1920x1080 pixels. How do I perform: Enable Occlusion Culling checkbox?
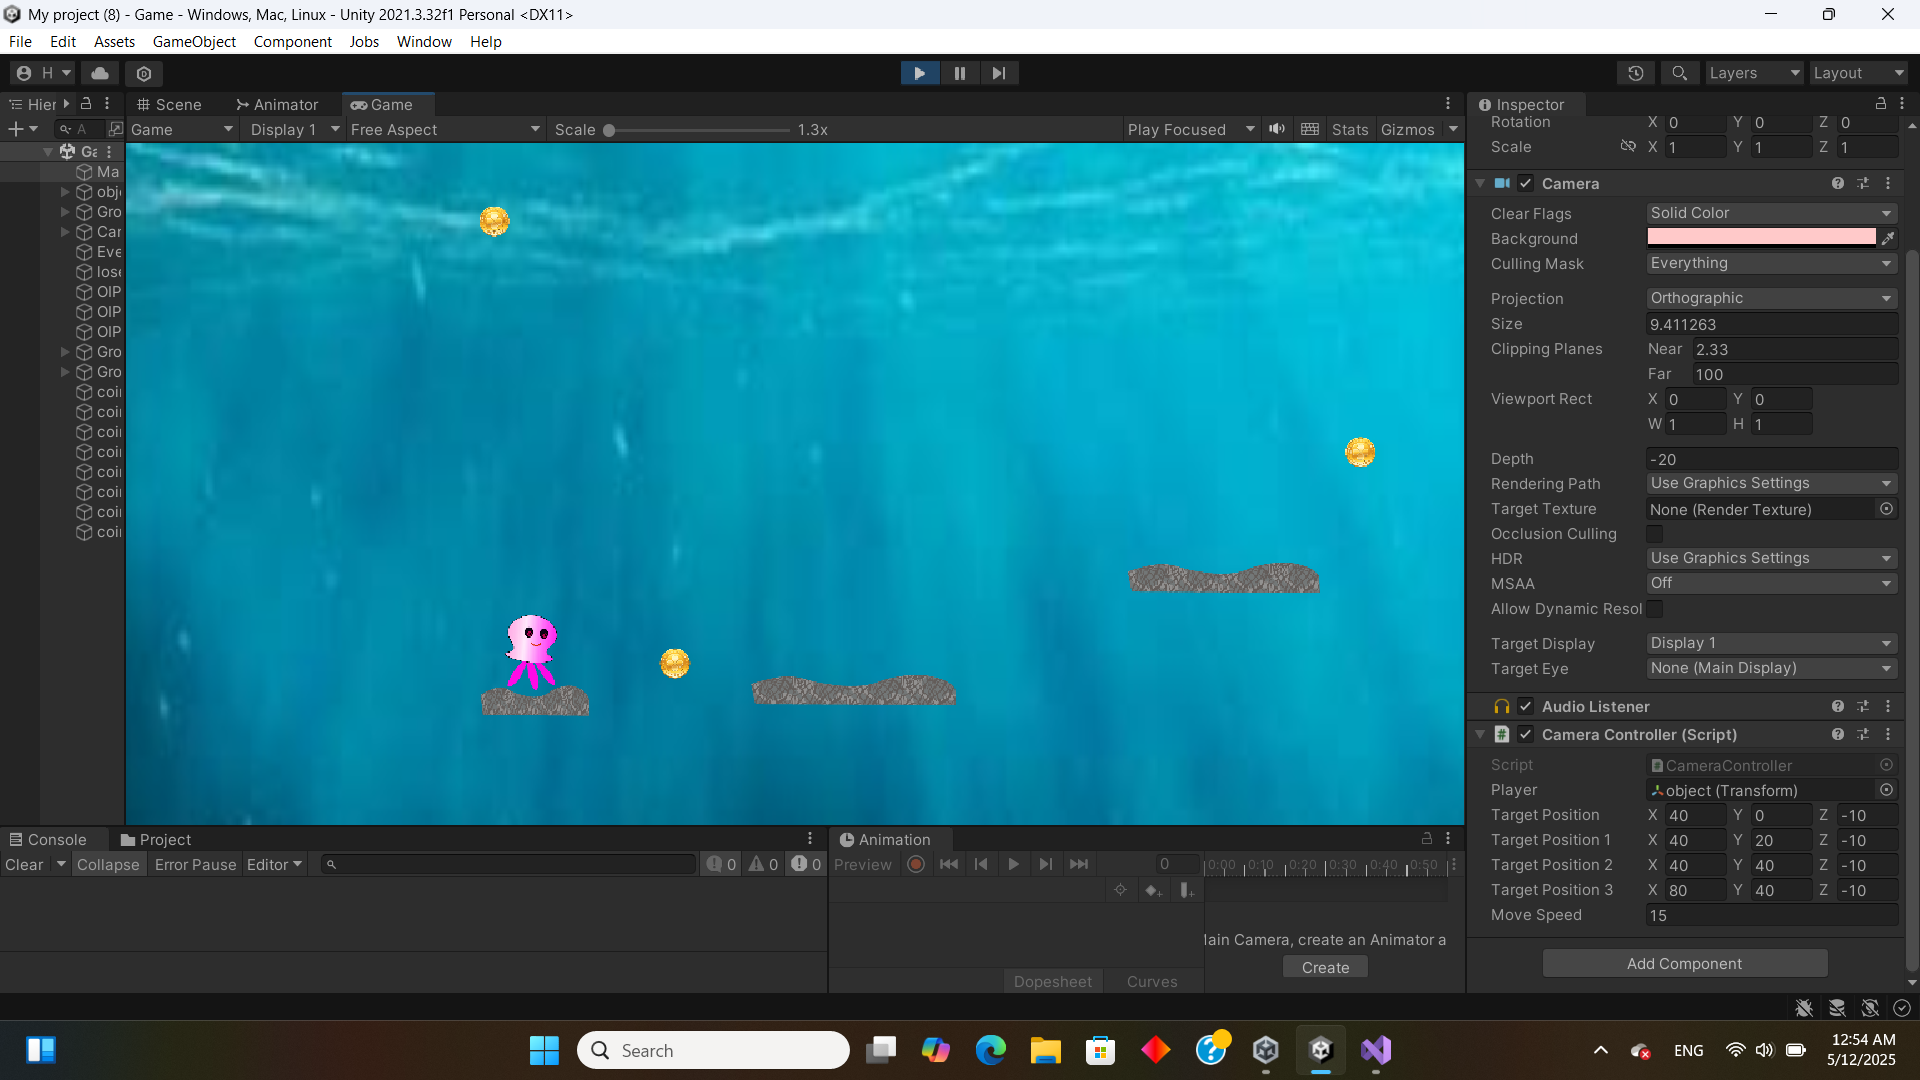coord(1655,534)
